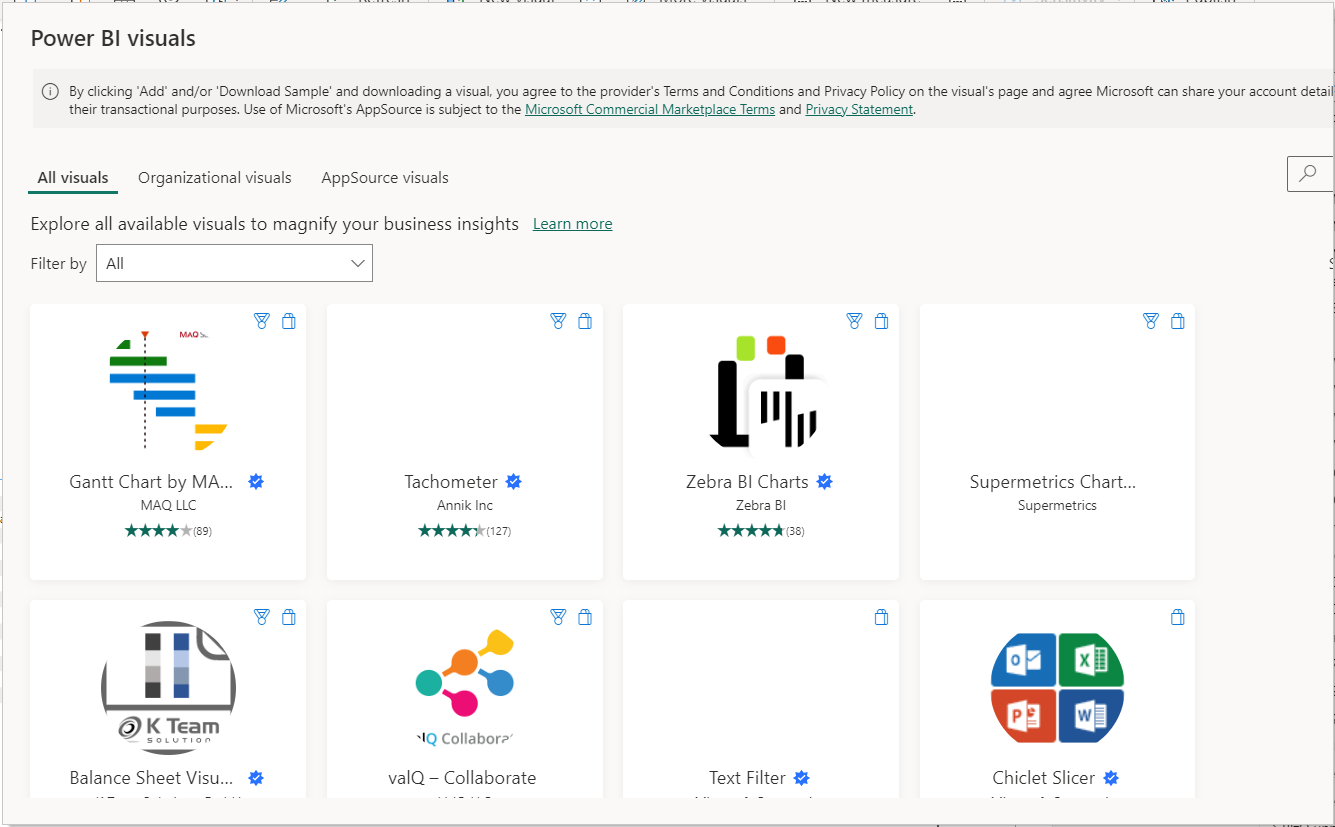The width and height of the screenshot is (1335, 827).
Task: Follow the Learn more link
Action: [573, 224]
